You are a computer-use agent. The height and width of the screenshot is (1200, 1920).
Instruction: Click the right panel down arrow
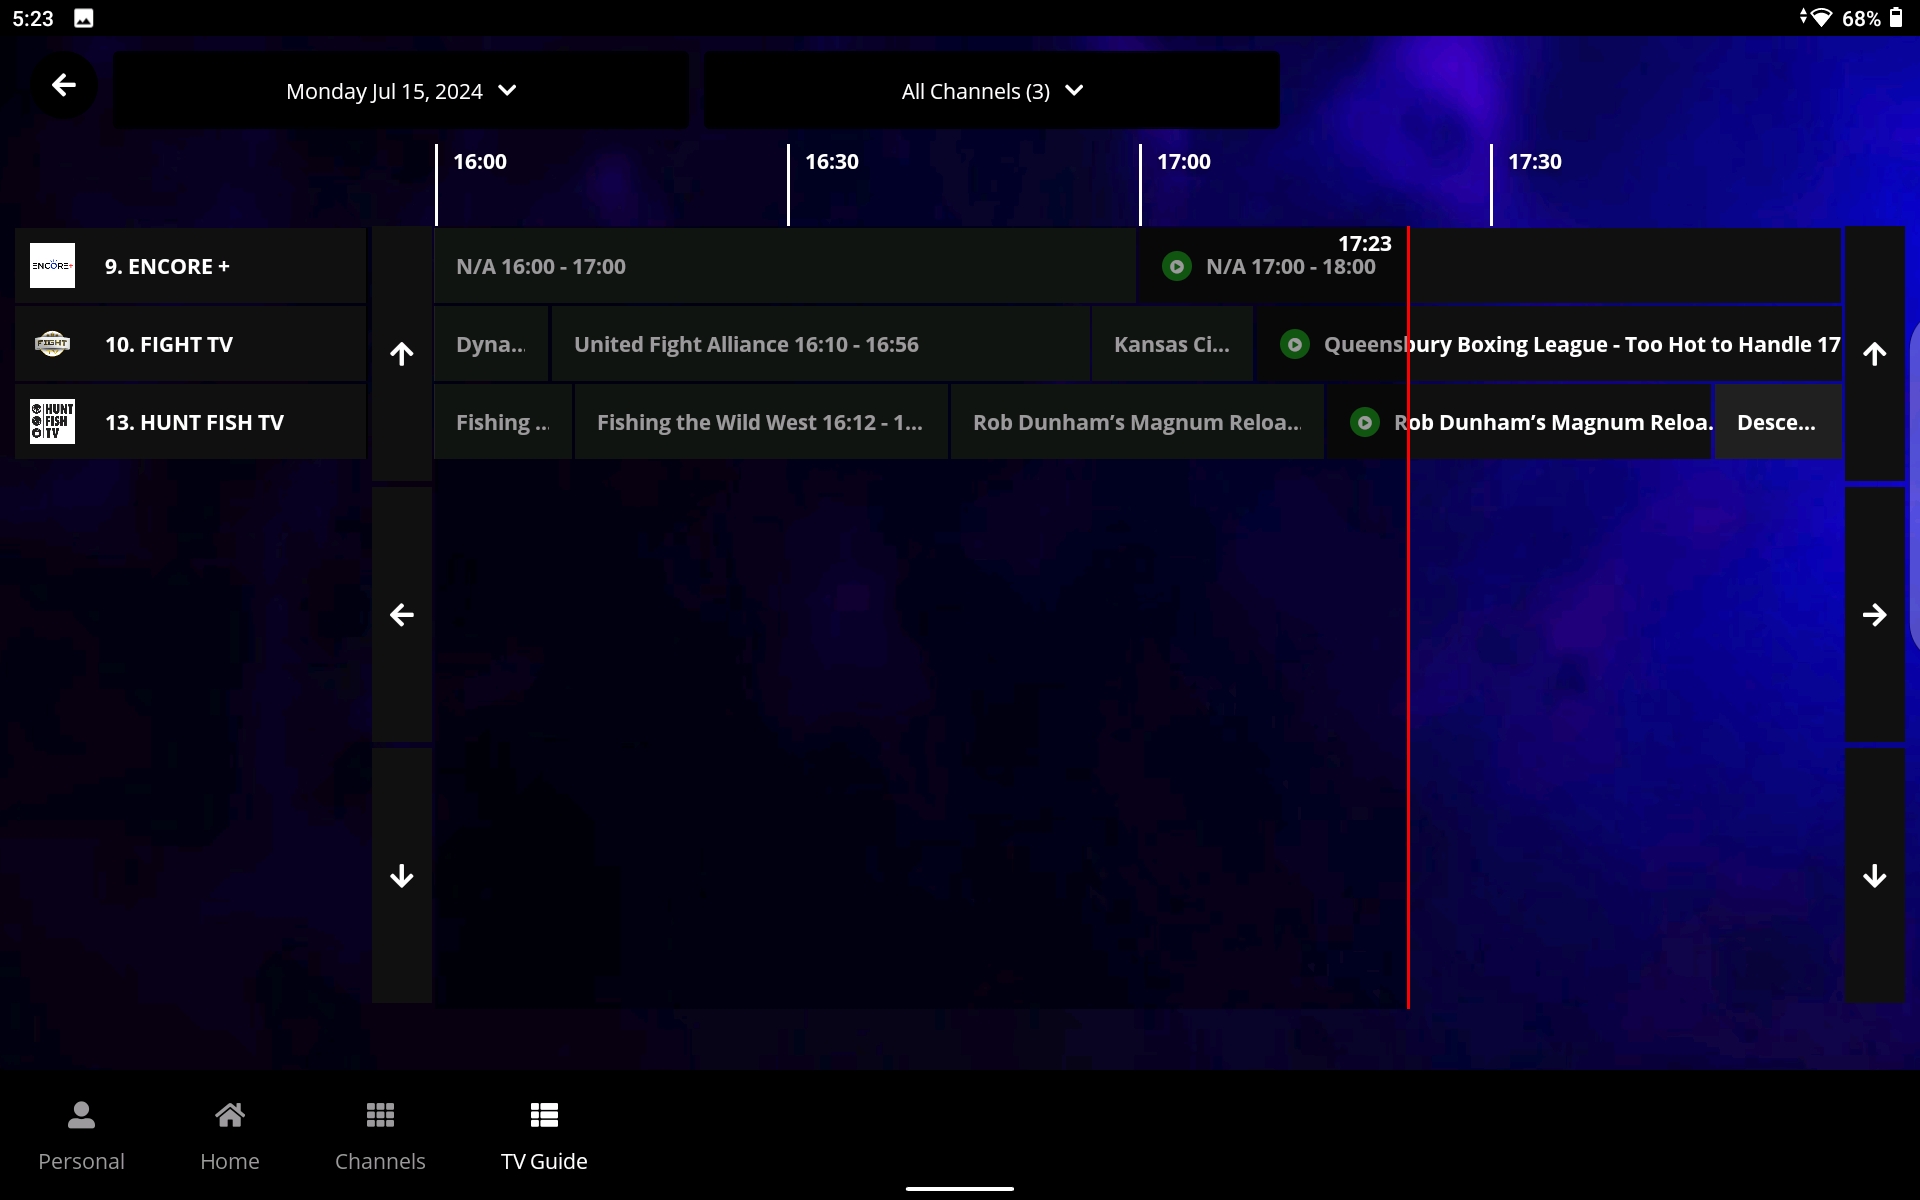click(x=1875, y=876)
